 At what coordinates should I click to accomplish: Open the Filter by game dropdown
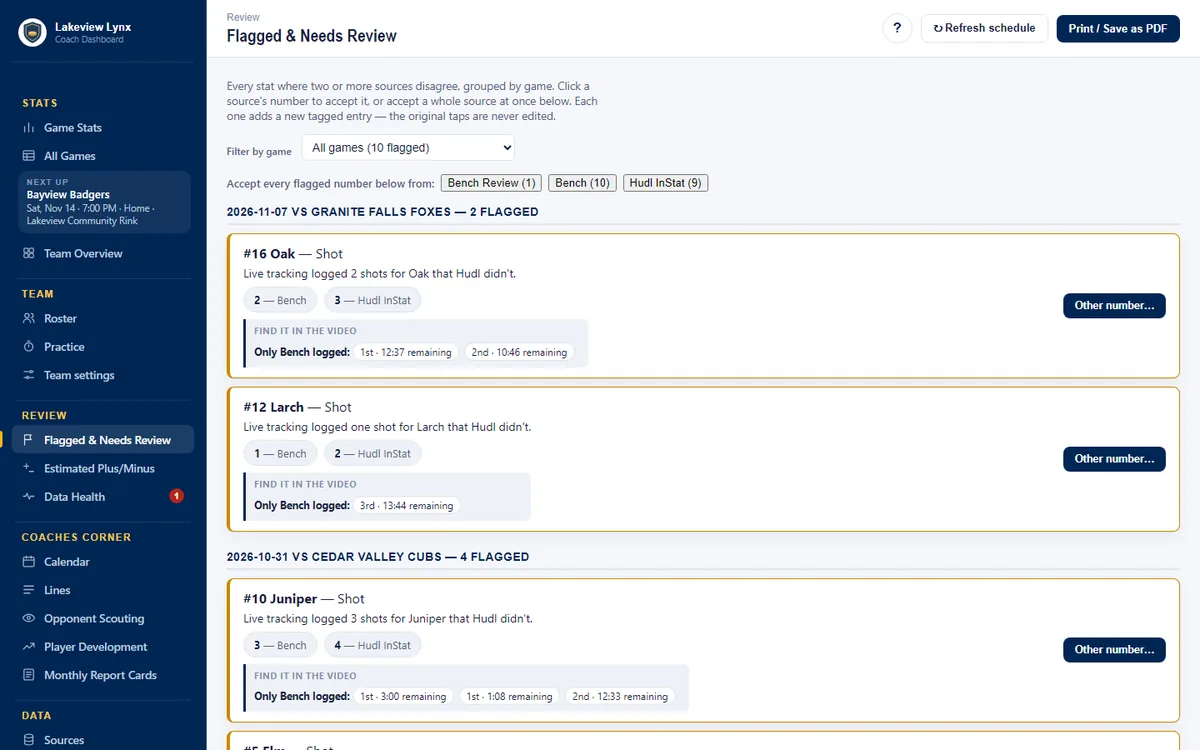pos(408,148)
